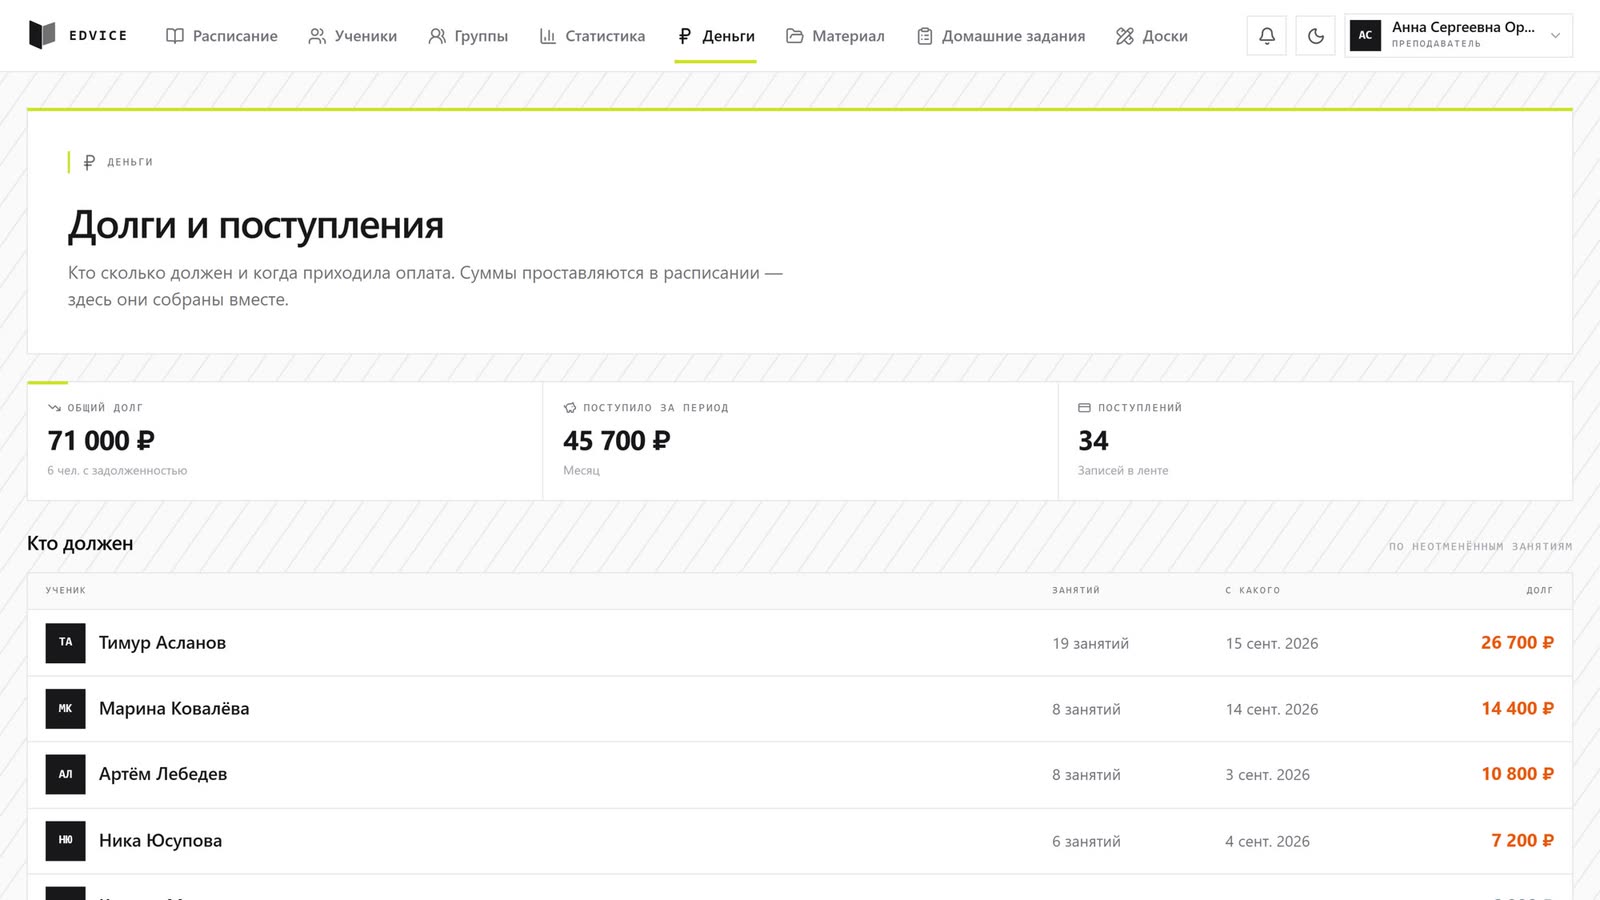Click the 7 200 ₽ debt amount
Screen dimensions: 1600x900
(x=1522, y=841)
